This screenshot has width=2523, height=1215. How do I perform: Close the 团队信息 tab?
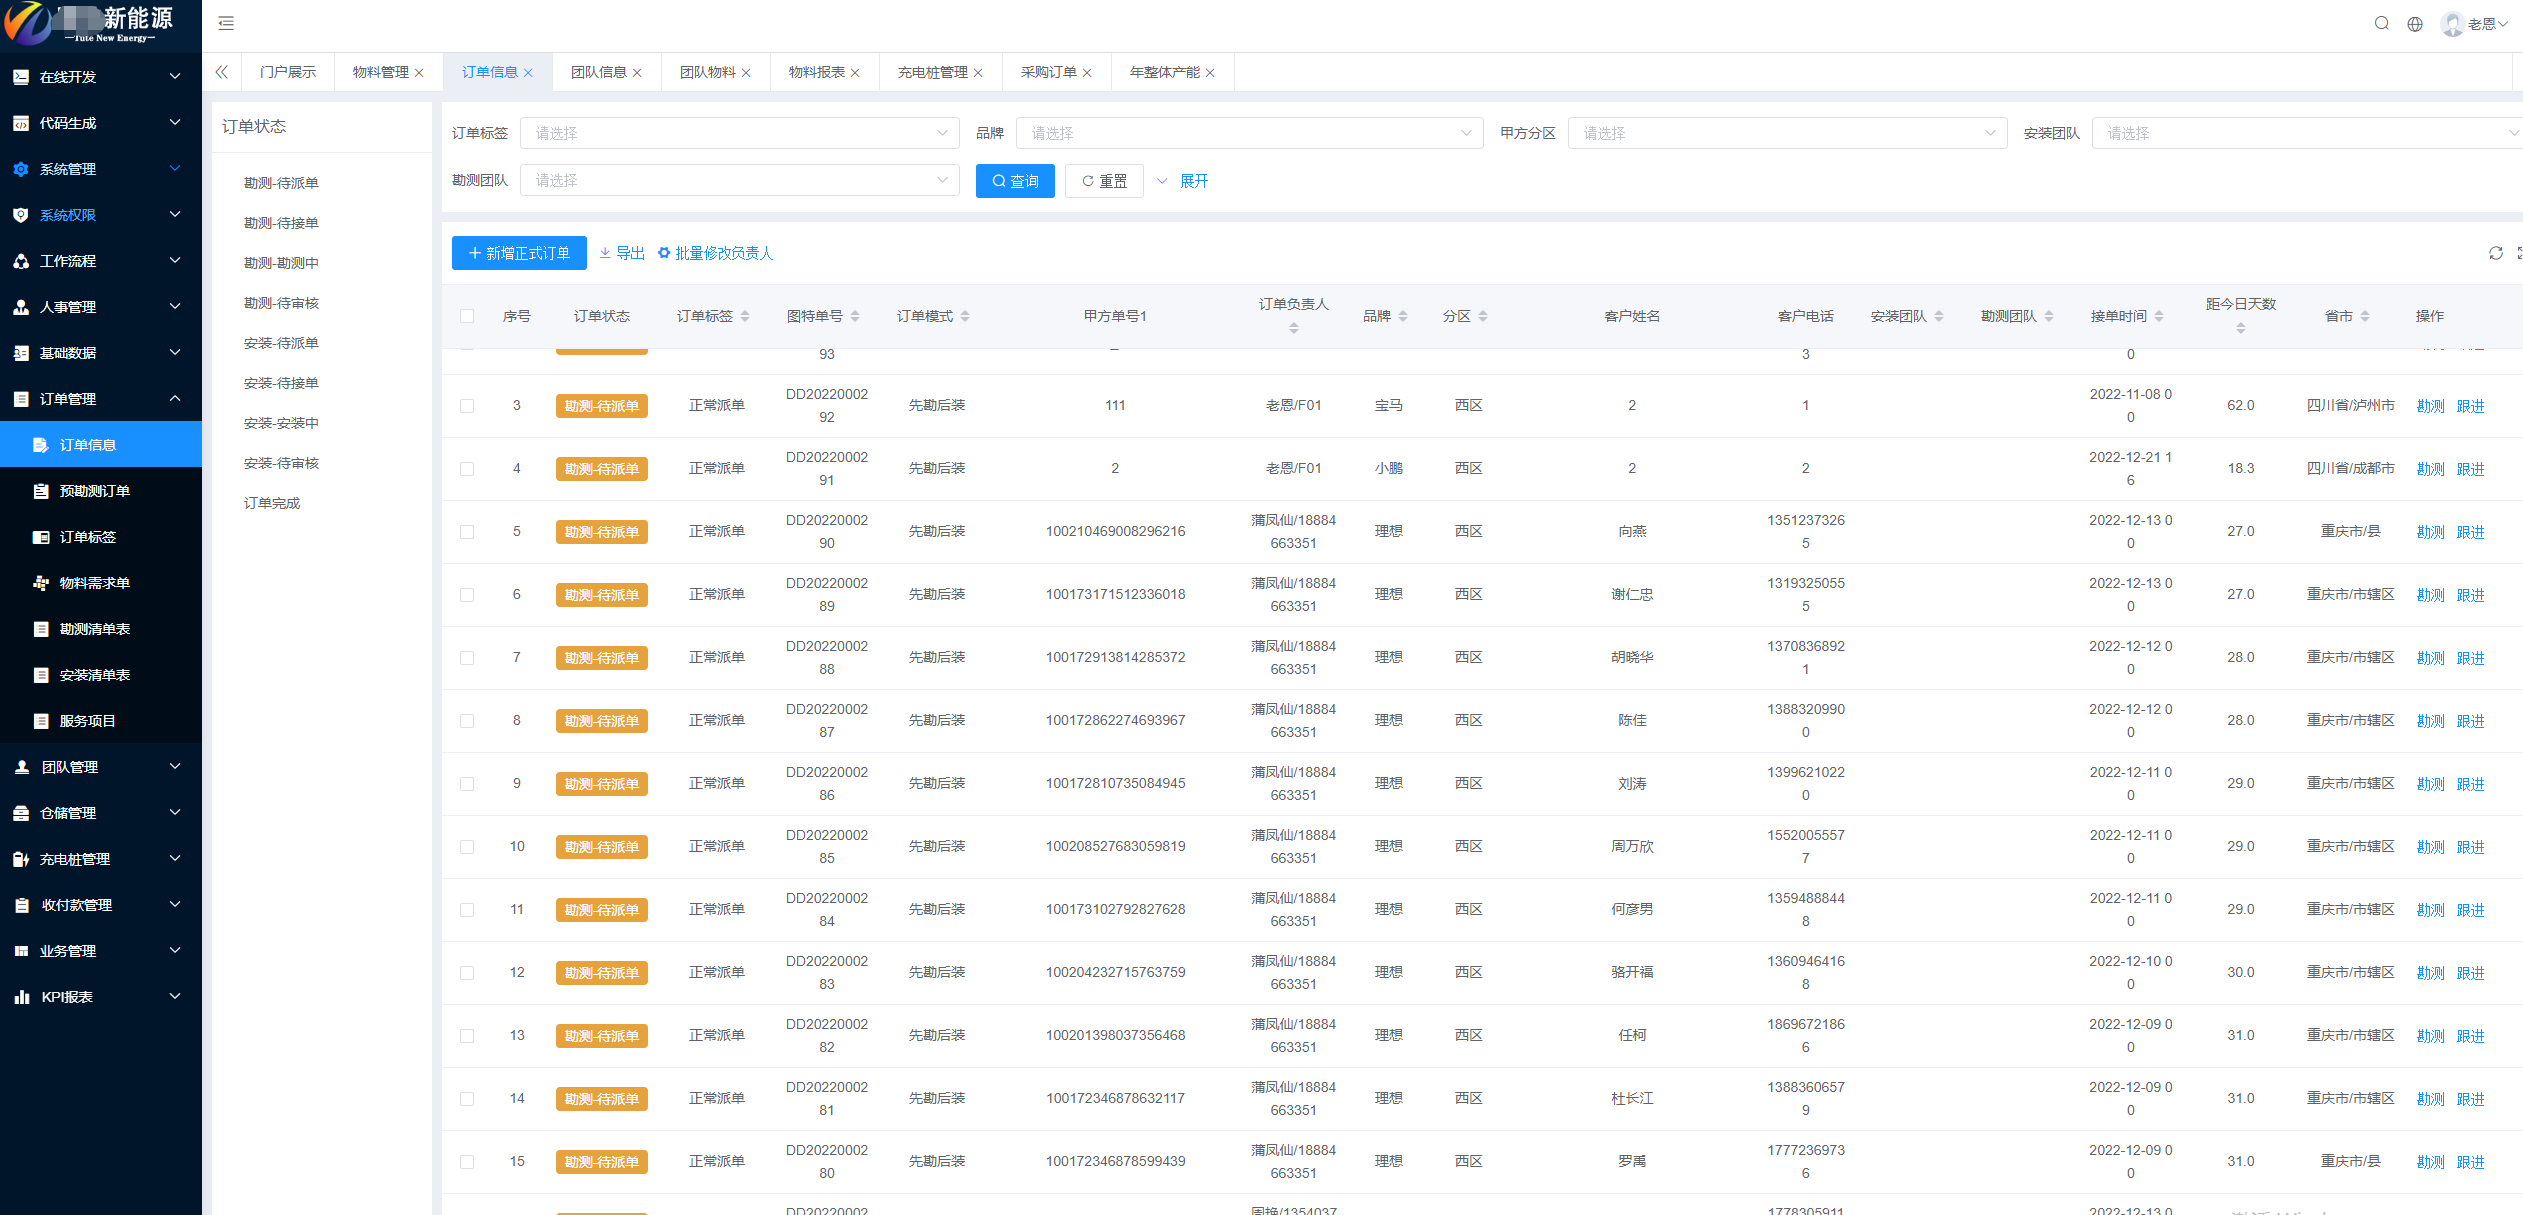(x=637, y=73)
